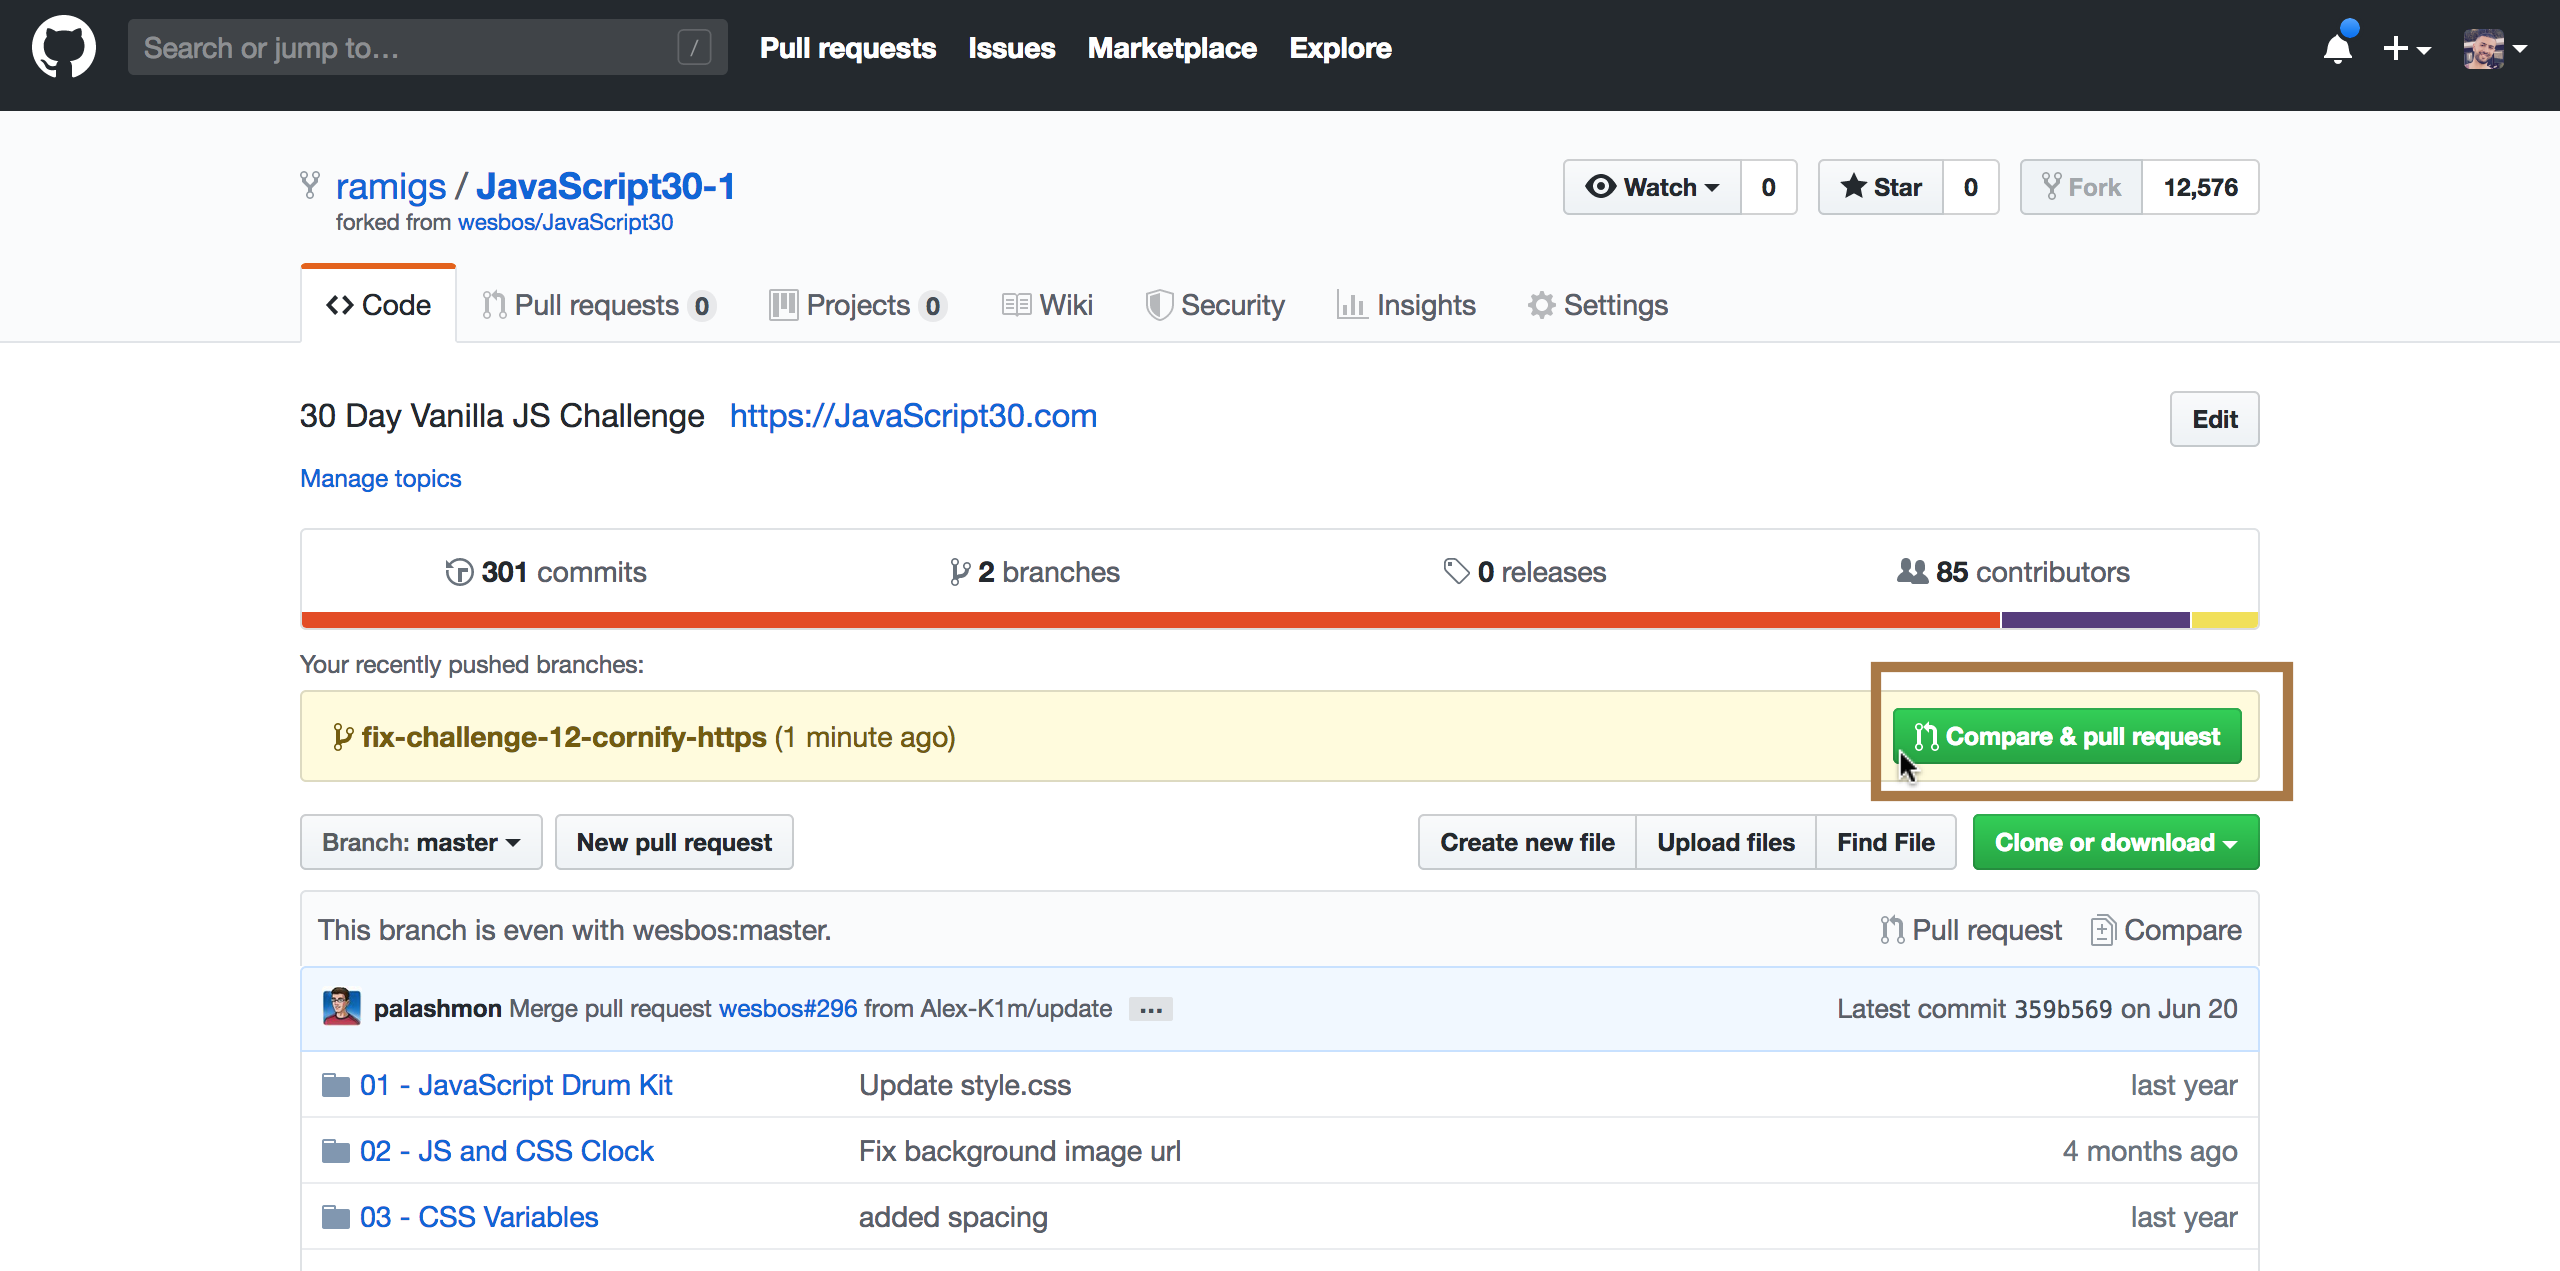Open the Security tab

click(x=1215, y=305)
